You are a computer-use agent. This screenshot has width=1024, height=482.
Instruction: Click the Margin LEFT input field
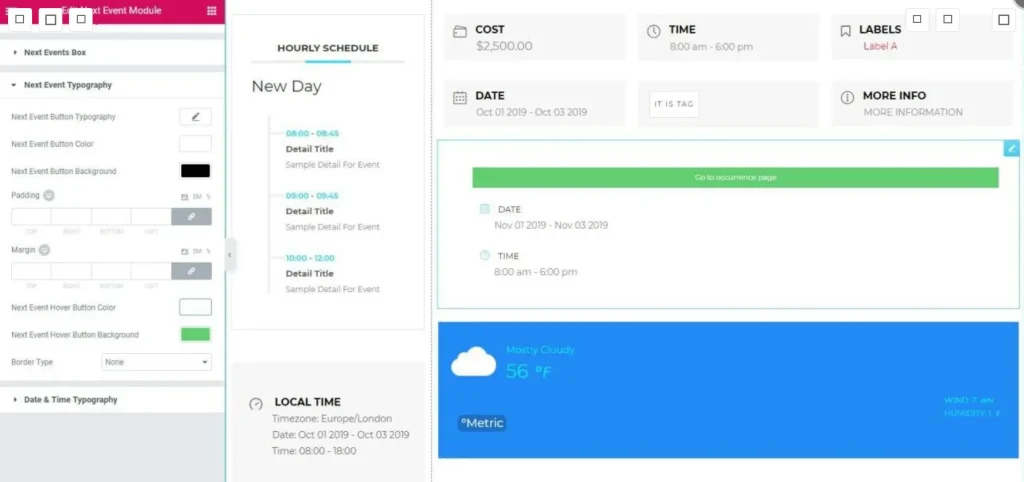152,271
